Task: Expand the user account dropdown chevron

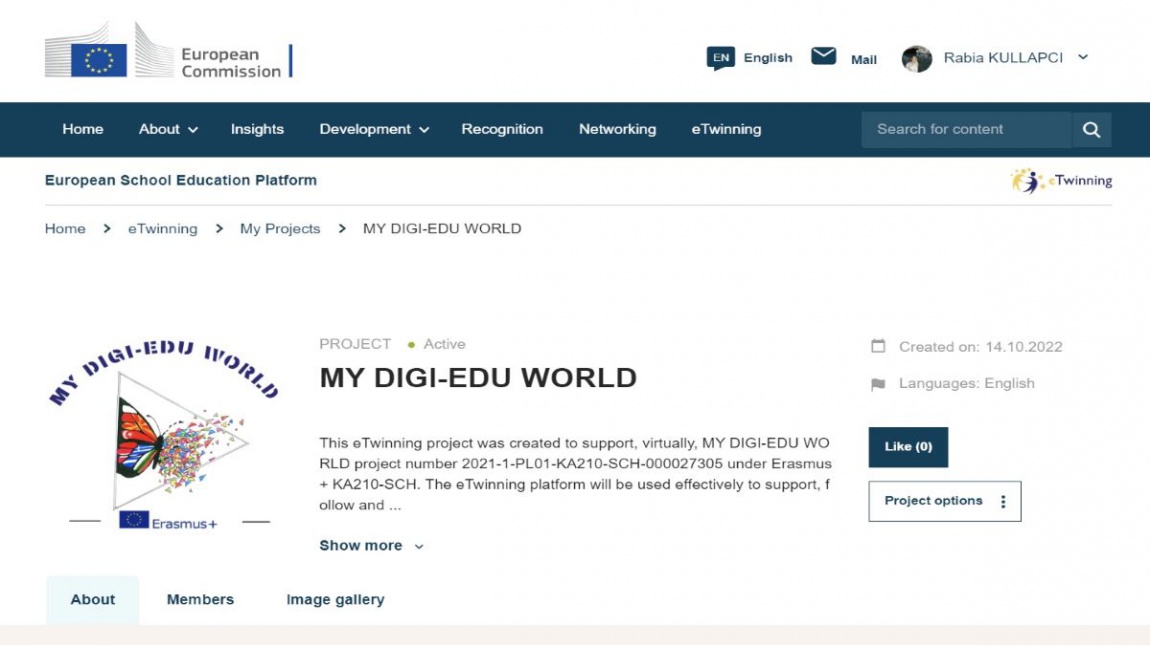Action: 1083,58
